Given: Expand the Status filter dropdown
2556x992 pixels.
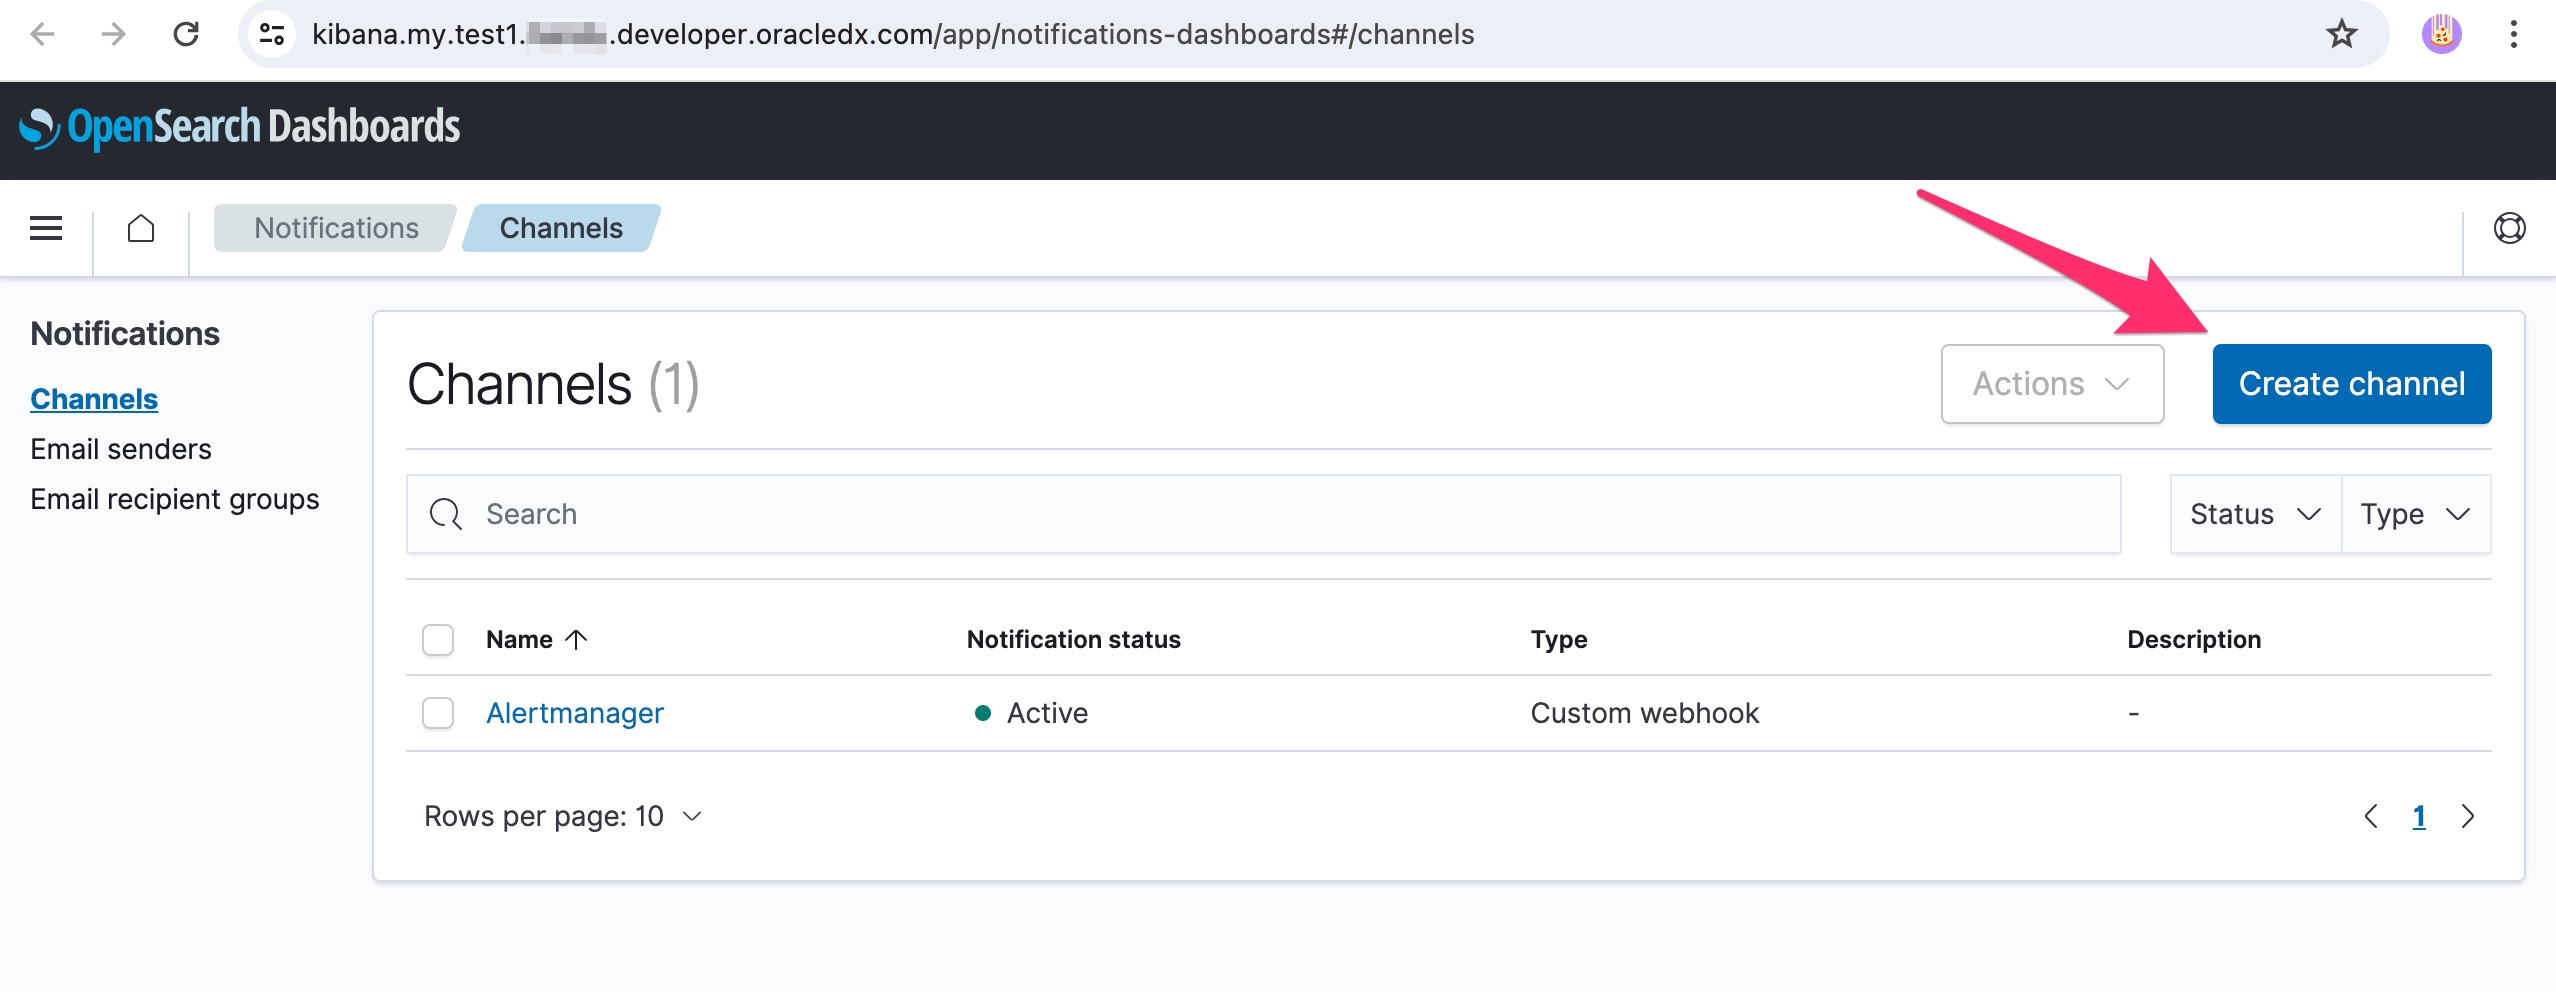Looking at the screenshot, I should [x=2255, y=514].
